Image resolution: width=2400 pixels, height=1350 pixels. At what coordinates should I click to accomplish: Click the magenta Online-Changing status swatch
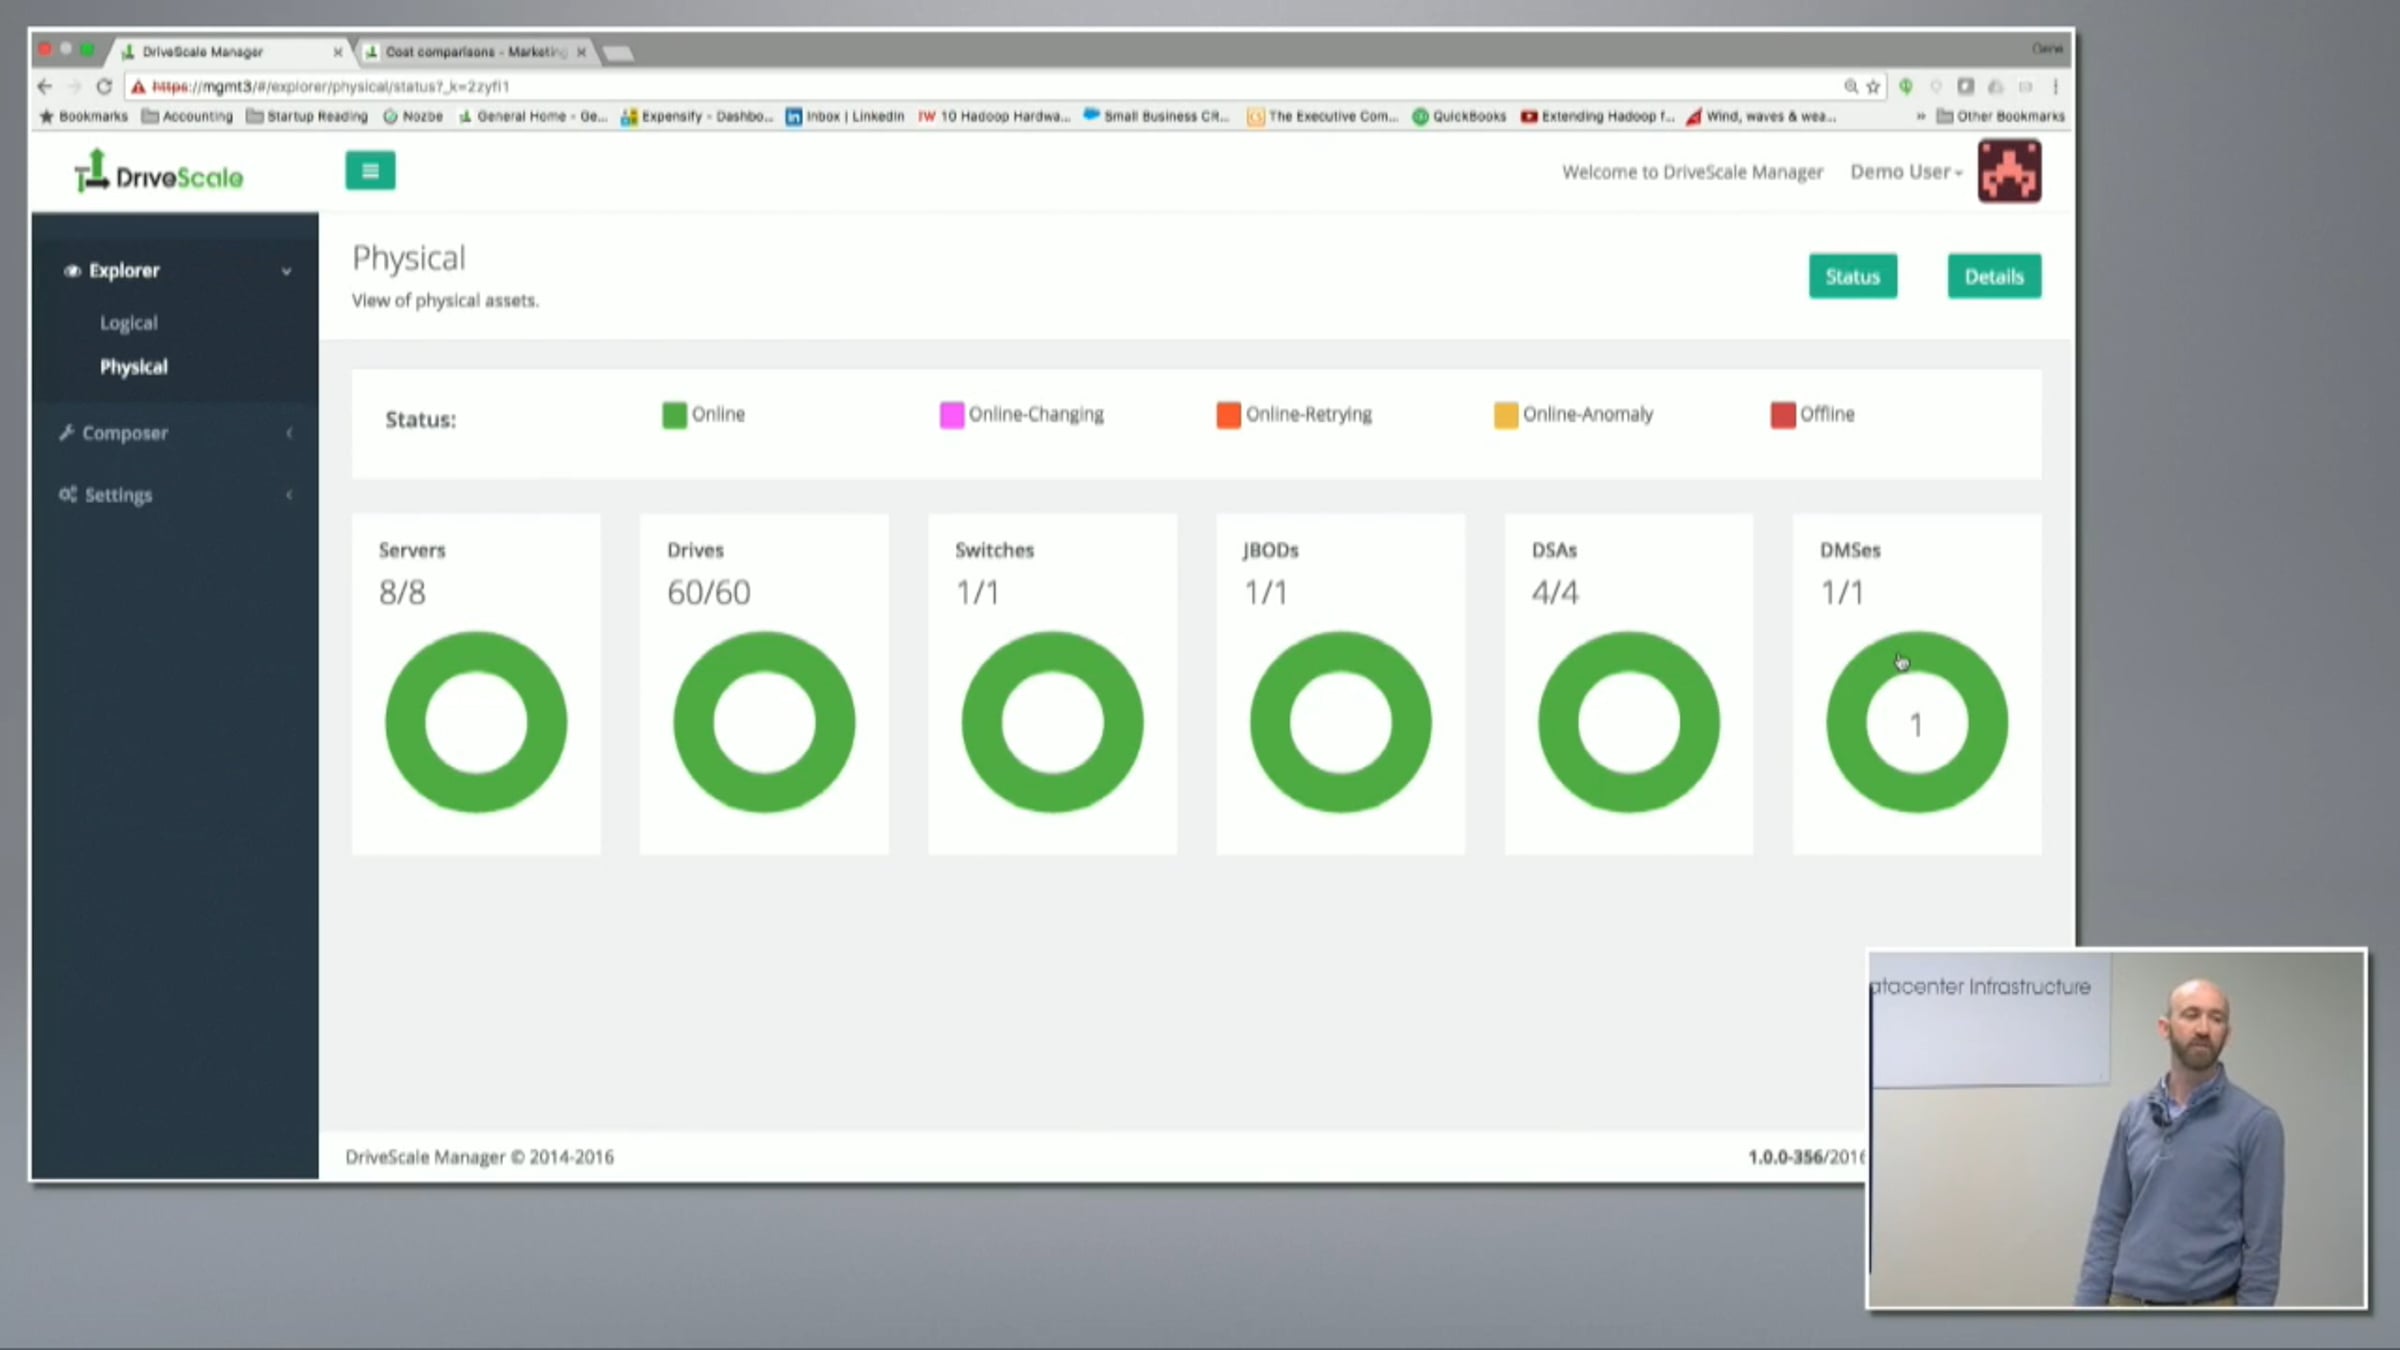click(951, 415)
